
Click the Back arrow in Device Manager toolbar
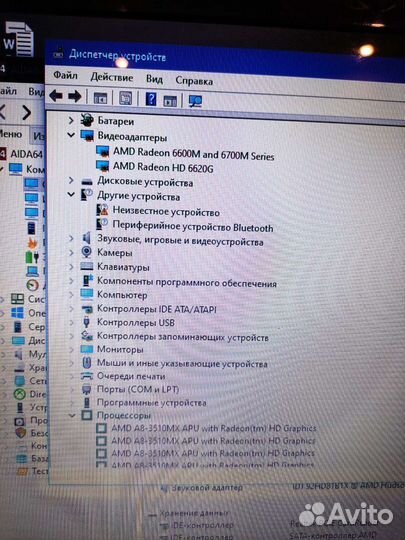pos(56,95)
